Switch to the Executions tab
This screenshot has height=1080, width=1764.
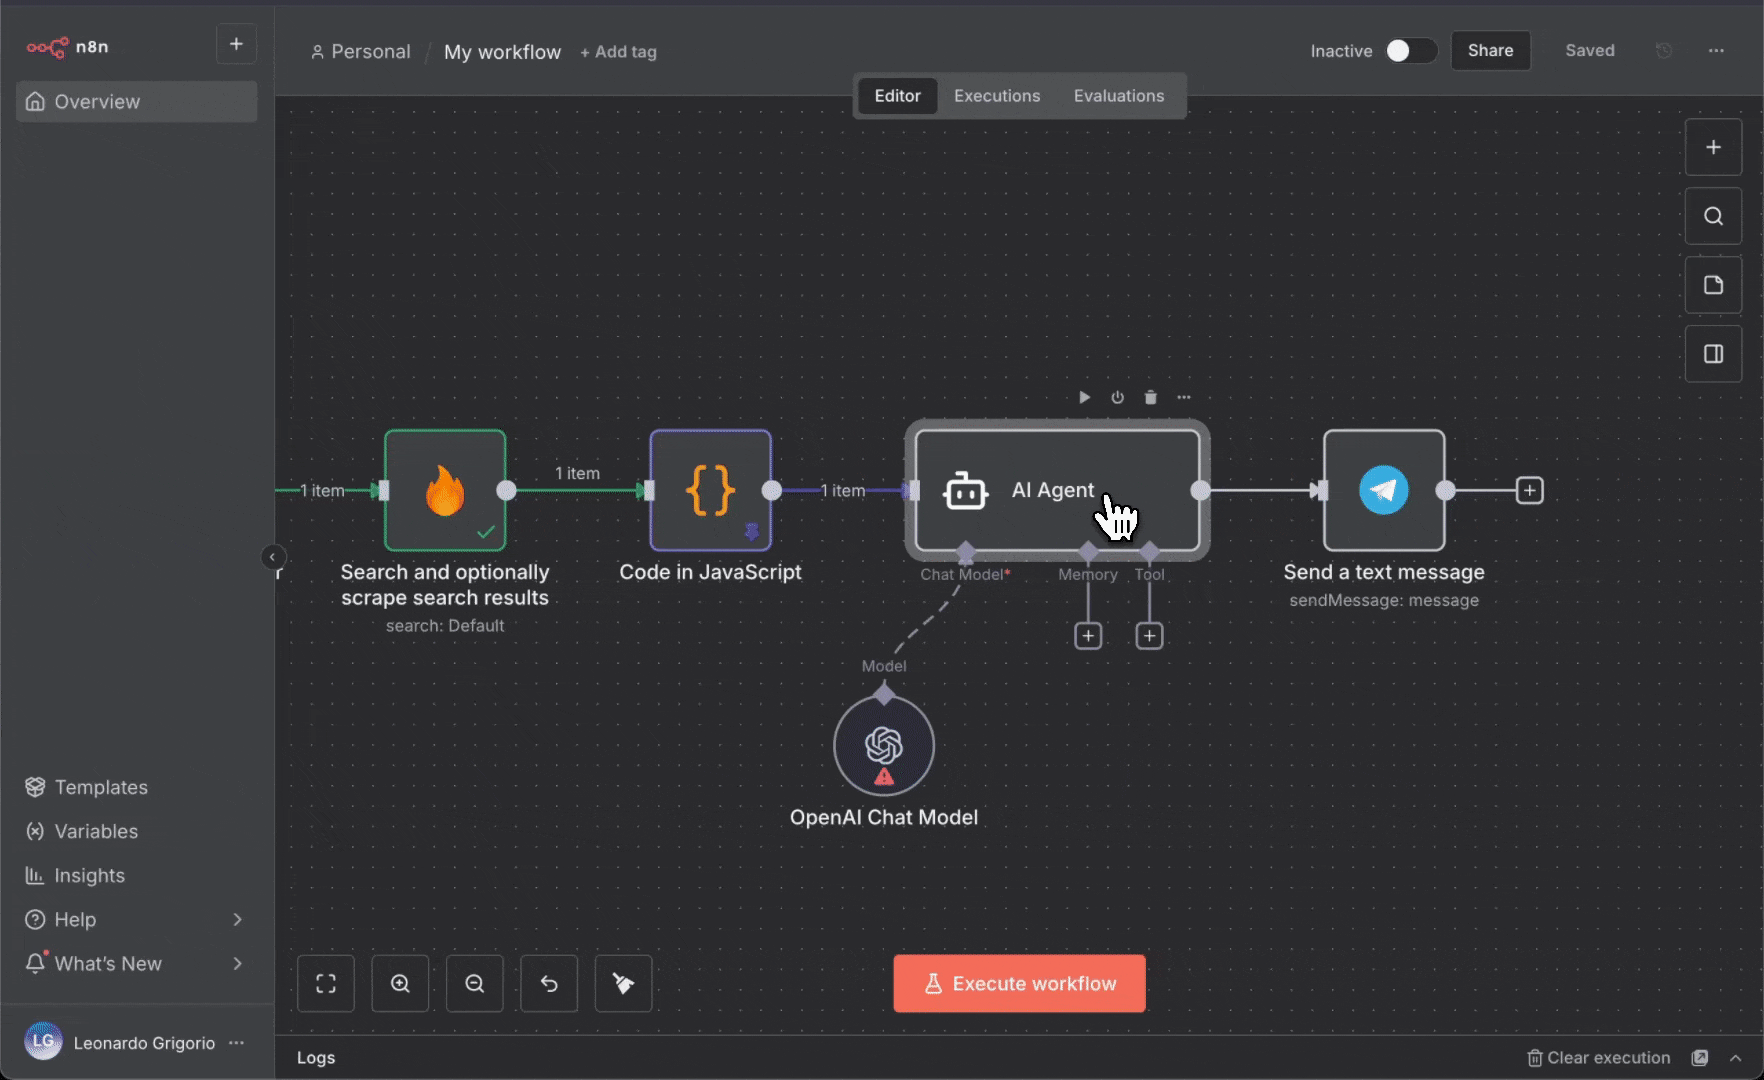coord(996,95)
